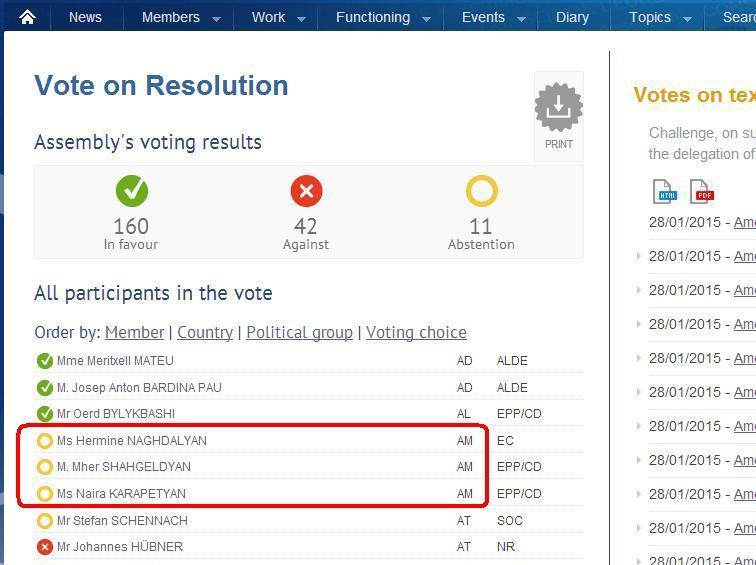
Task: Expand the Functioning dropdown menu
Action: (383, 17)
